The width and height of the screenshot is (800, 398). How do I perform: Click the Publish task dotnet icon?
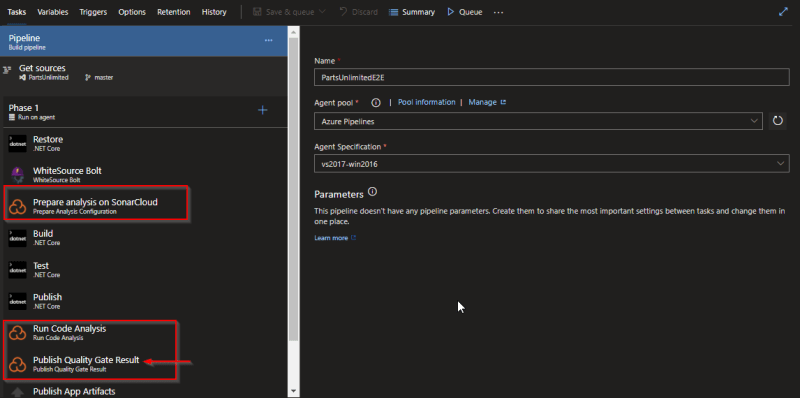[18, 302]
